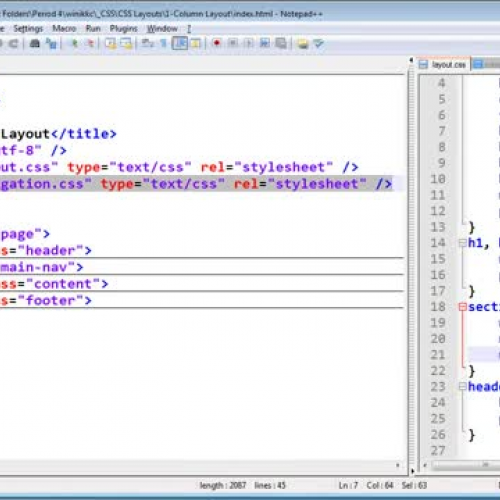Toggle the Word Wrap icon
Image resolution: width=500 pixels, height=500 pixels.
coord(147,44)
